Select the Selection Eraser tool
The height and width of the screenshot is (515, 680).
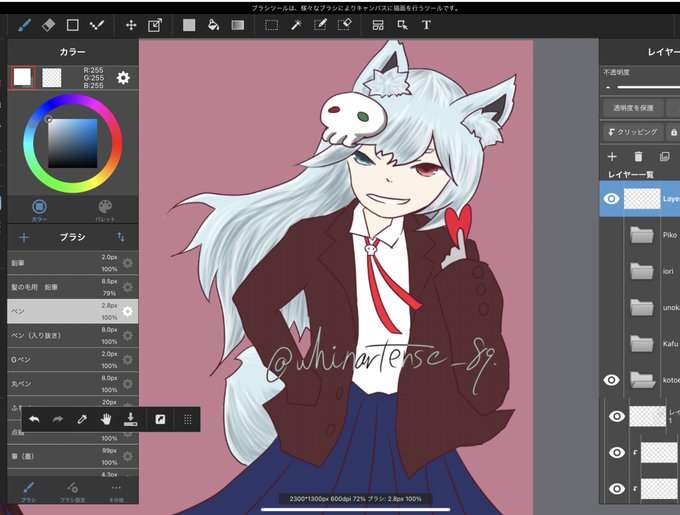(x=344, y=25)
